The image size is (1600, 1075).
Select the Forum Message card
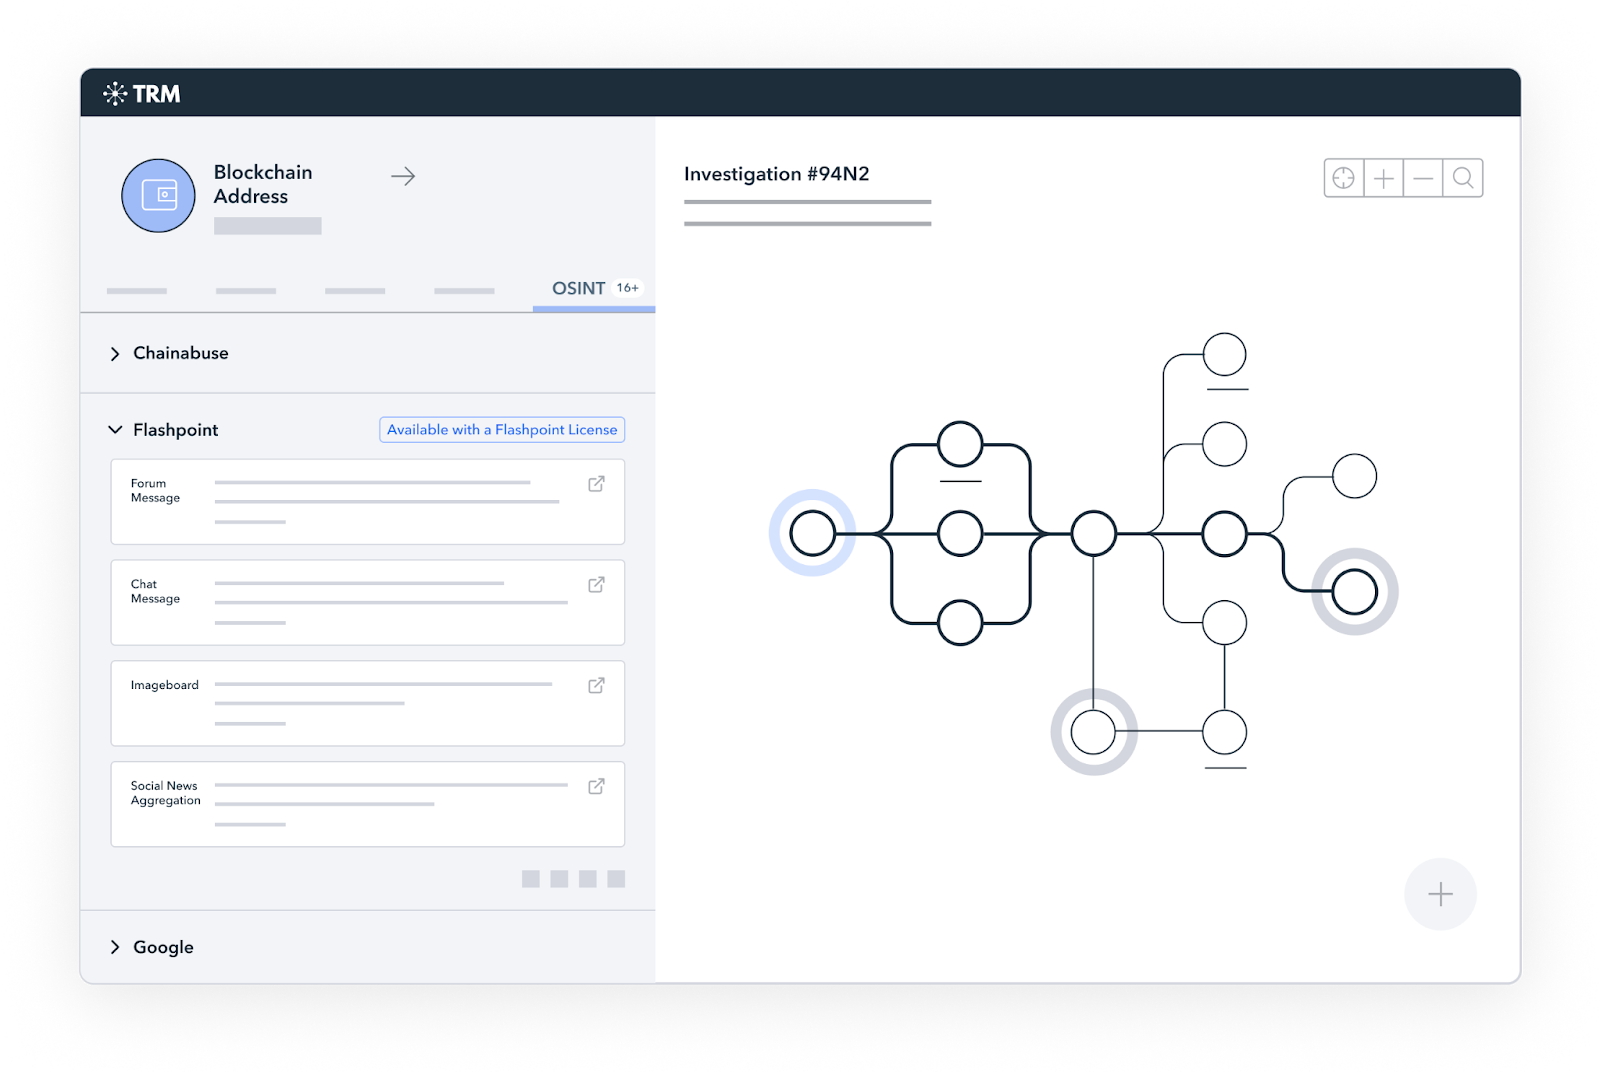(368, 502)
